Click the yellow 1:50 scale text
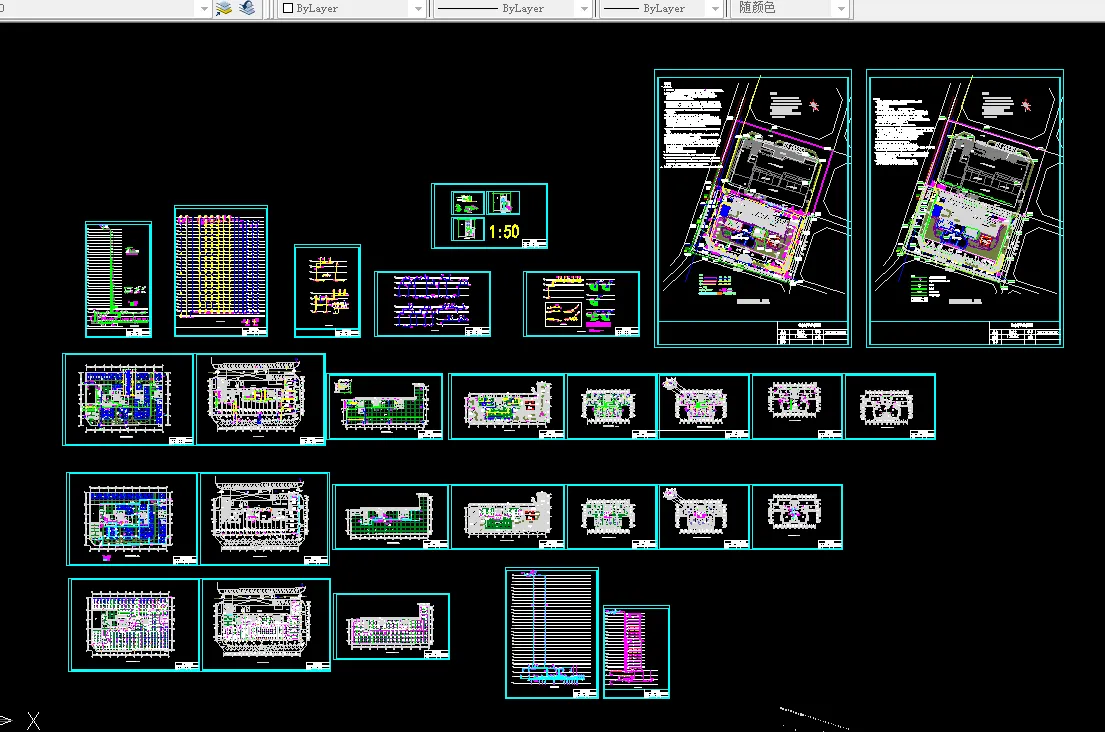Image resolution: width=1105 pixels, height=732 pixels. (x=504, y=232)
